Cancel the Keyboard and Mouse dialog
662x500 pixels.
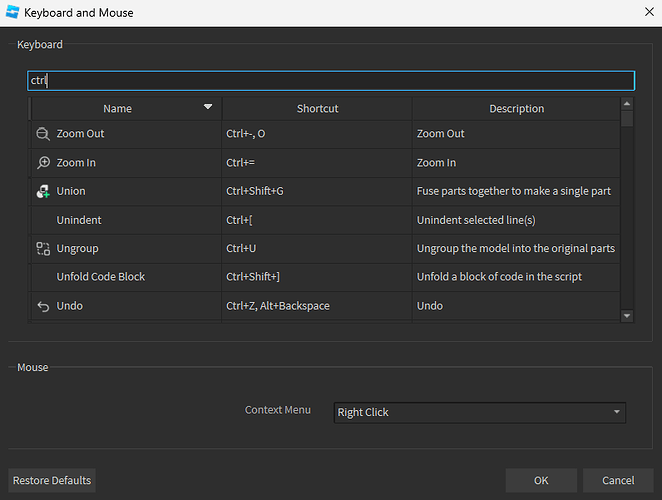coord(618,481)
